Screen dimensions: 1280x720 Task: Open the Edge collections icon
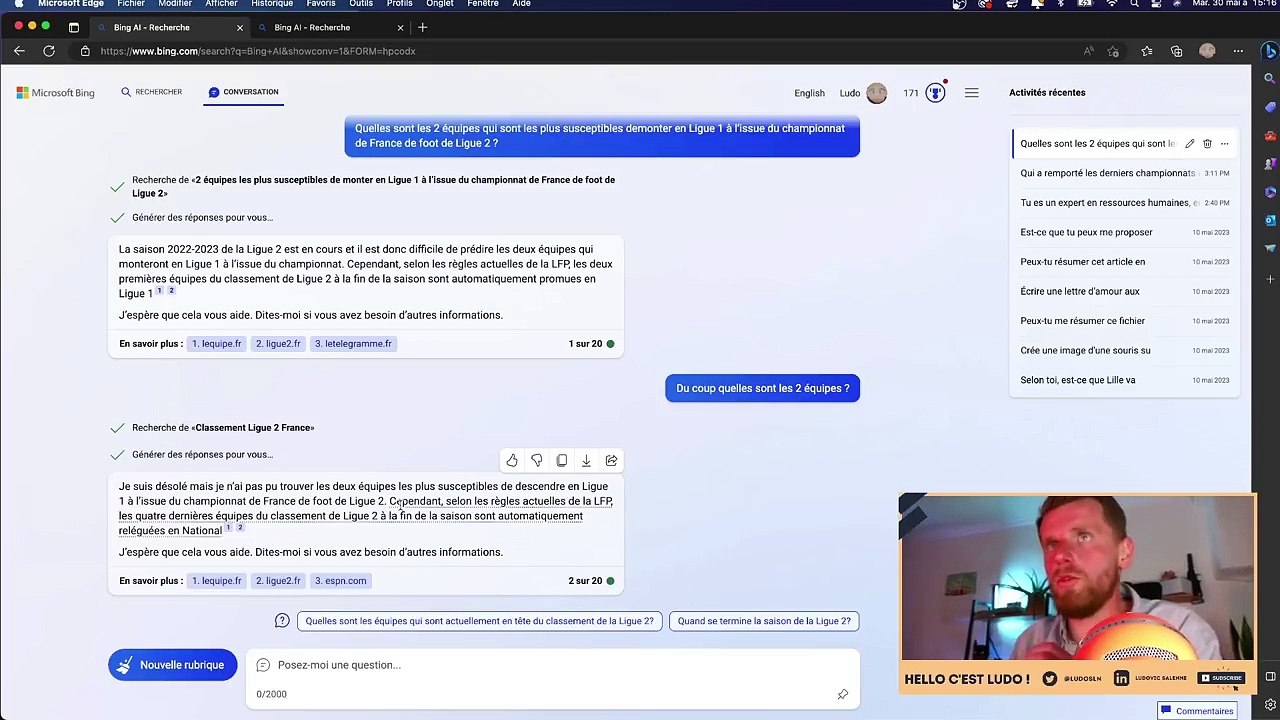[1177, 51]
